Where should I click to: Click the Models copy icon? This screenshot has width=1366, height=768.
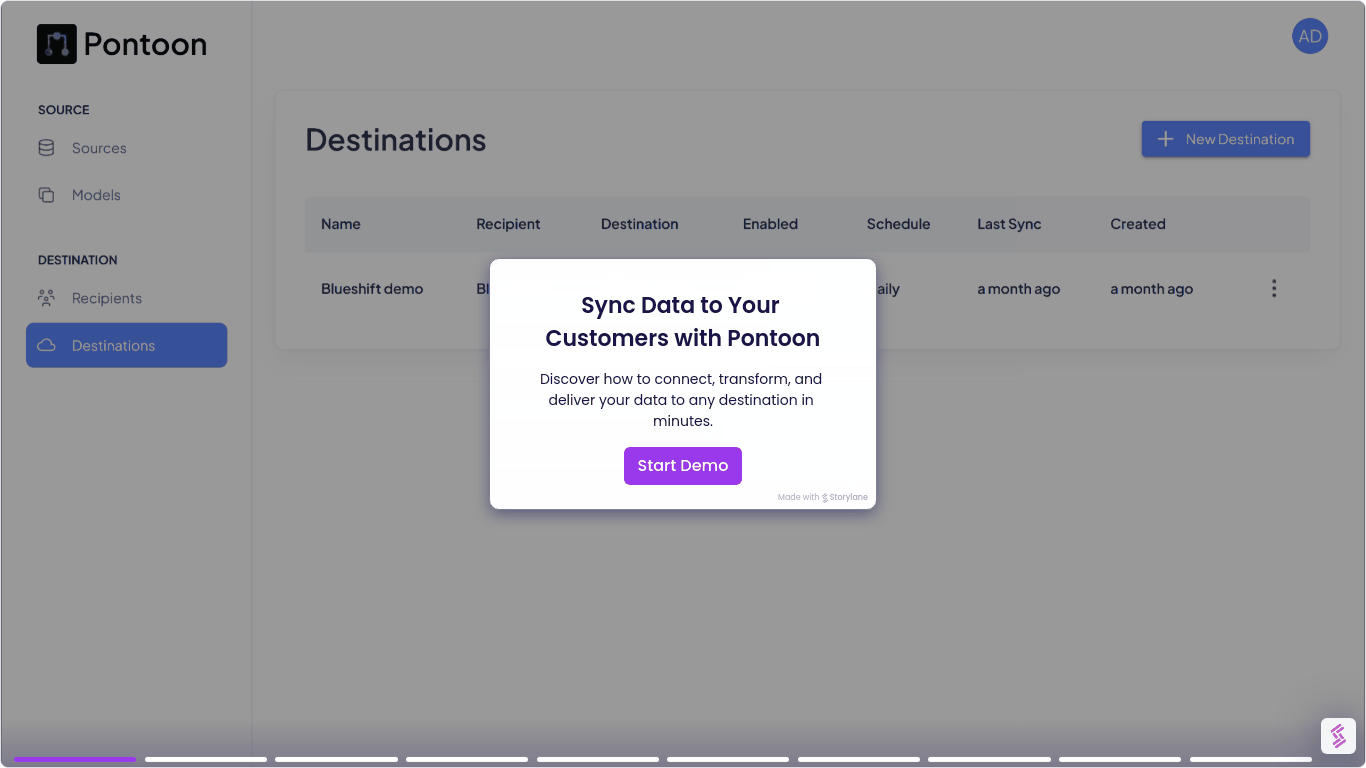click(x=46, y=195)
